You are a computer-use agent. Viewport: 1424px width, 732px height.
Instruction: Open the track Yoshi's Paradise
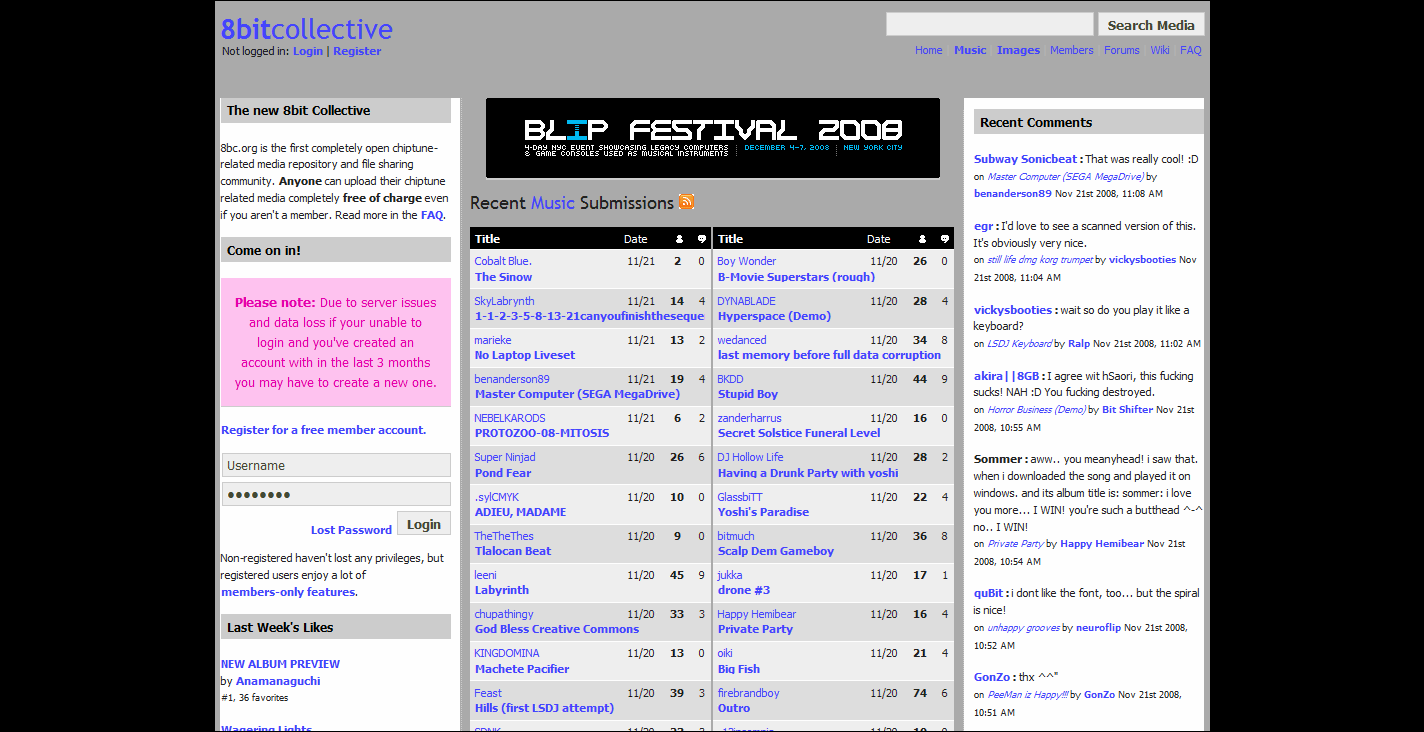(763, 512)
